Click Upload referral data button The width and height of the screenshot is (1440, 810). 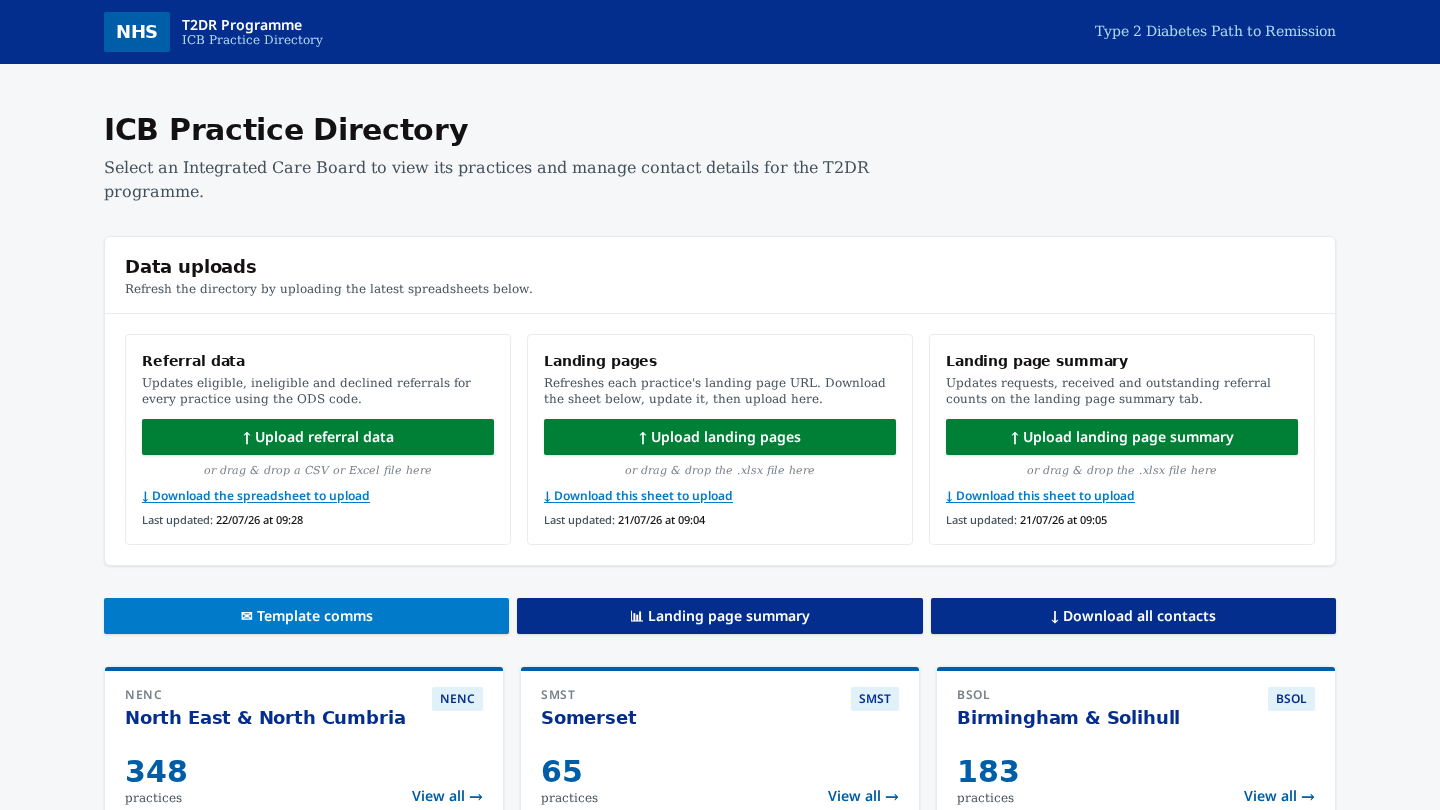pos(318,437)
